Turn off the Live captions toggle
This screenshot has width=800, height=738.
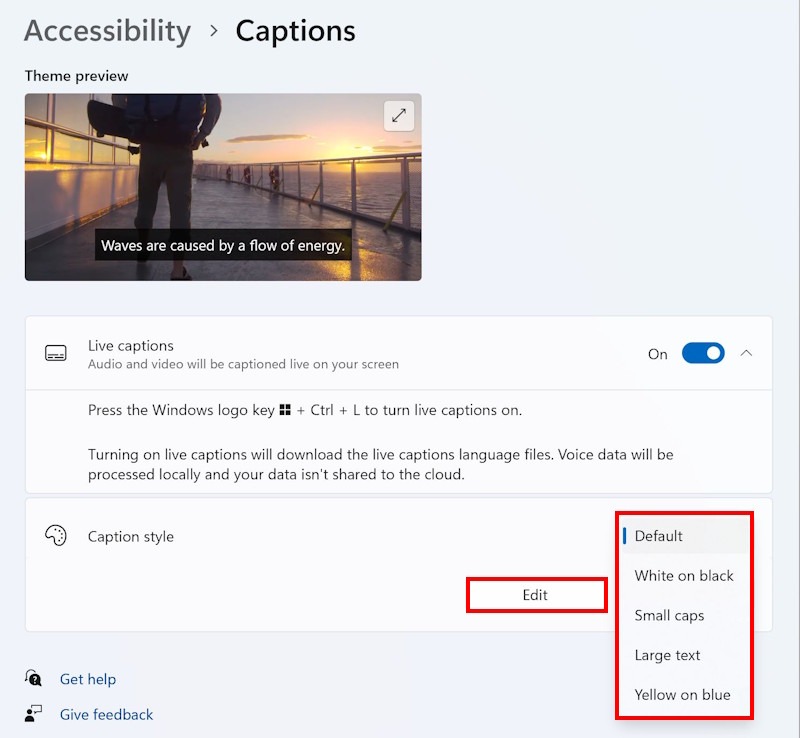coord(703,353)
